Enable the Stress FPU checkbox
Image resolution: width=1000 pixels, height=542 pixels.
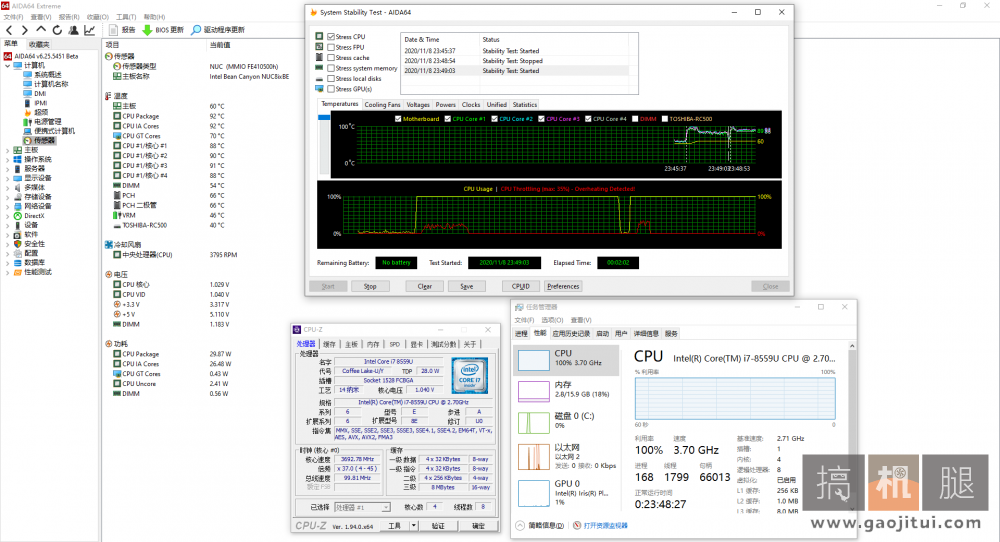pos(331,47)
